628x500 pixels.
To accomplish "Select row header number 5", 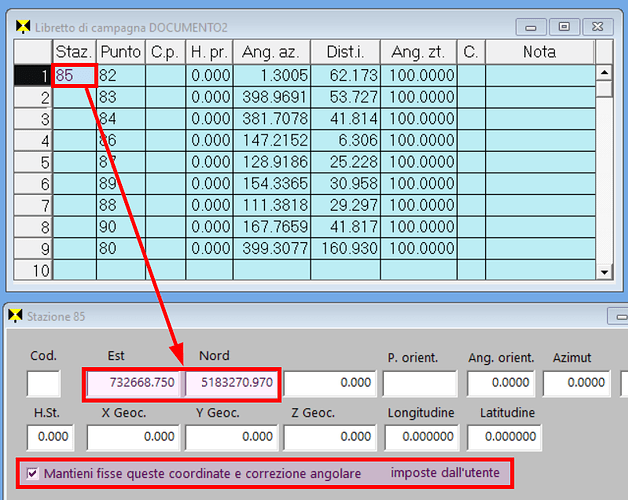I will coord(33,162).
